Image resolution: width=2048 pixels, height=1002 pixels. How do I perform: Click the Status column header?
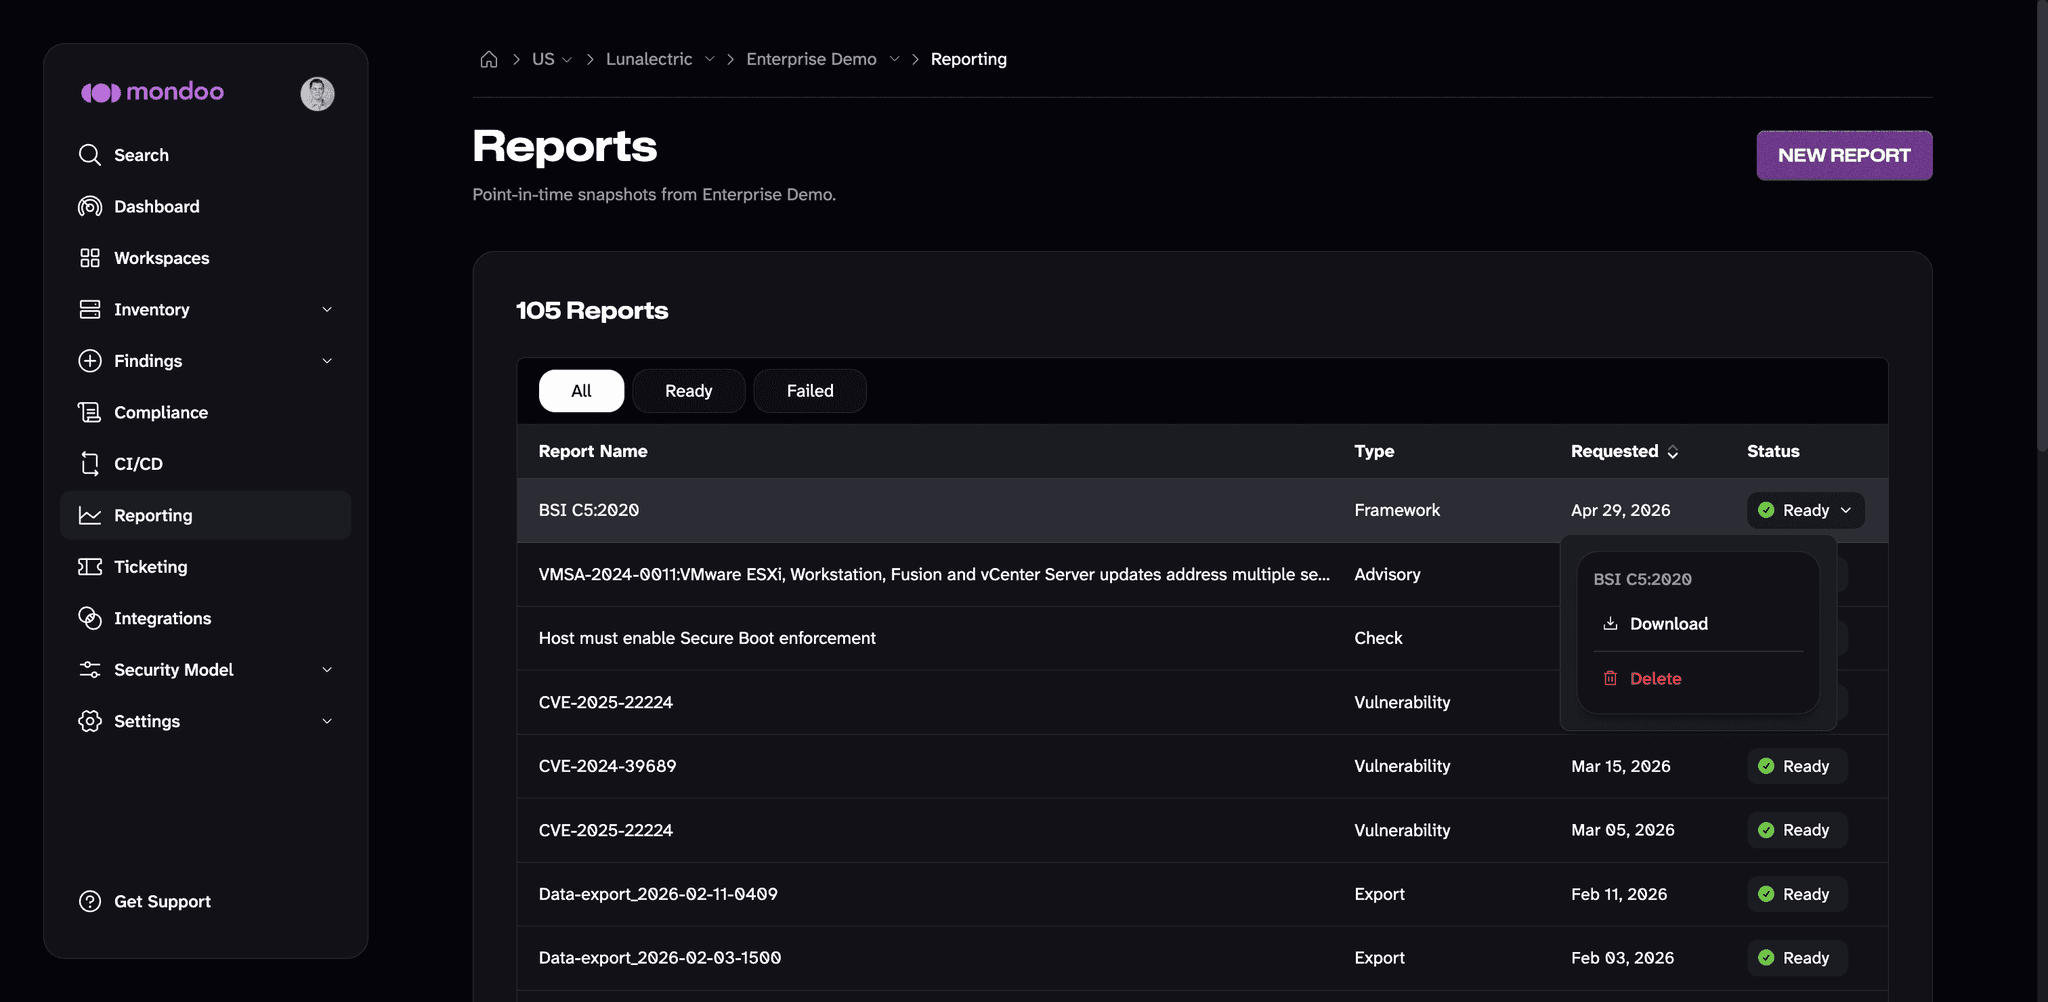(1773, 451)
